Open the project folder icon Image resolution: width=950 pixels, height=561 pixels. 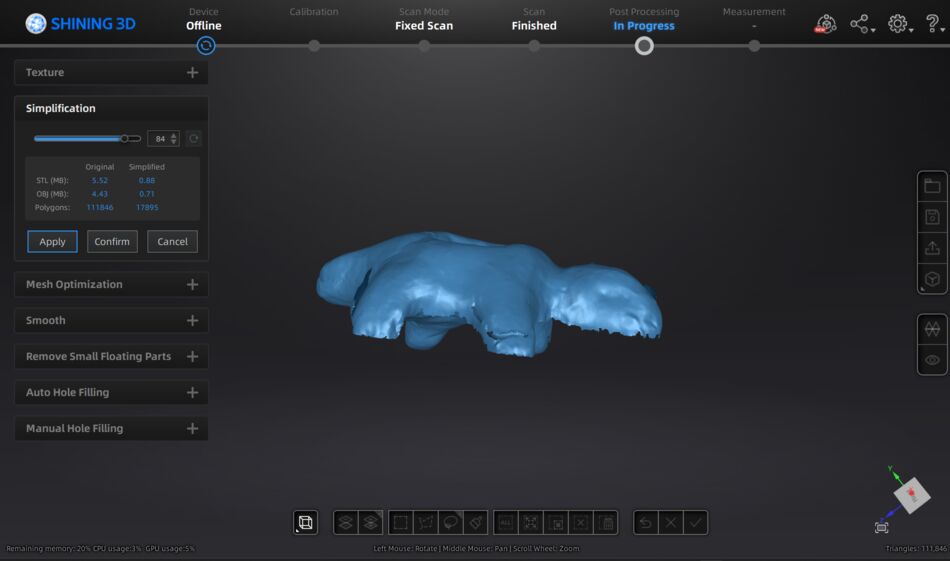pos(932,186)
